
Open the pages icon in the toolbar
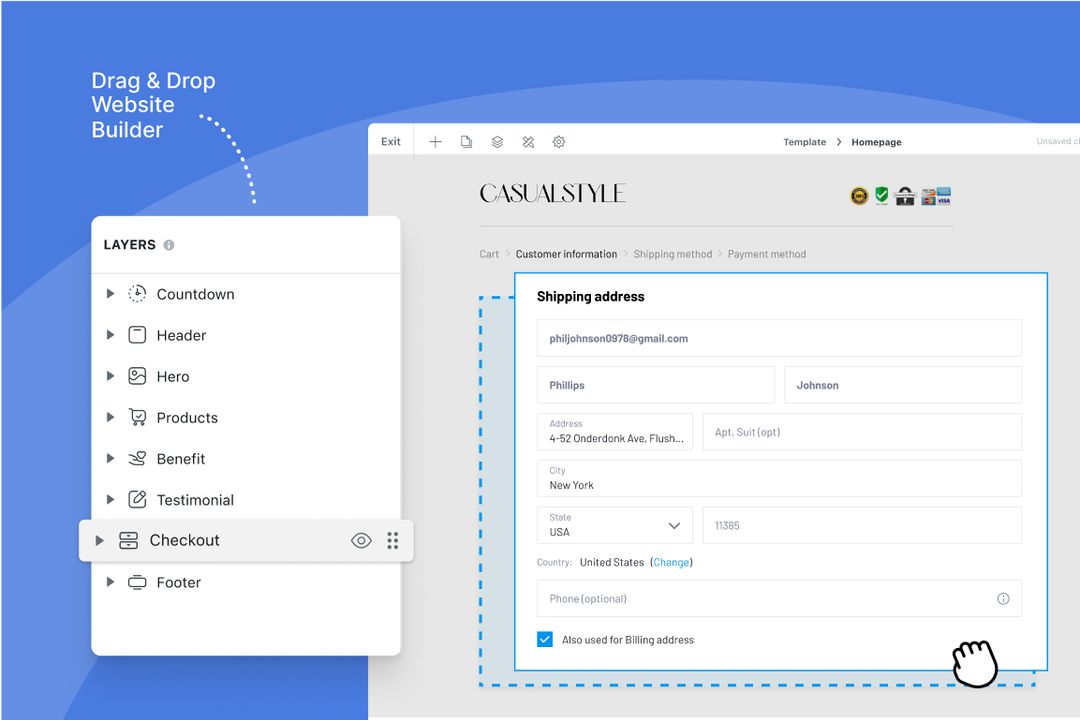tap(466, 141)
